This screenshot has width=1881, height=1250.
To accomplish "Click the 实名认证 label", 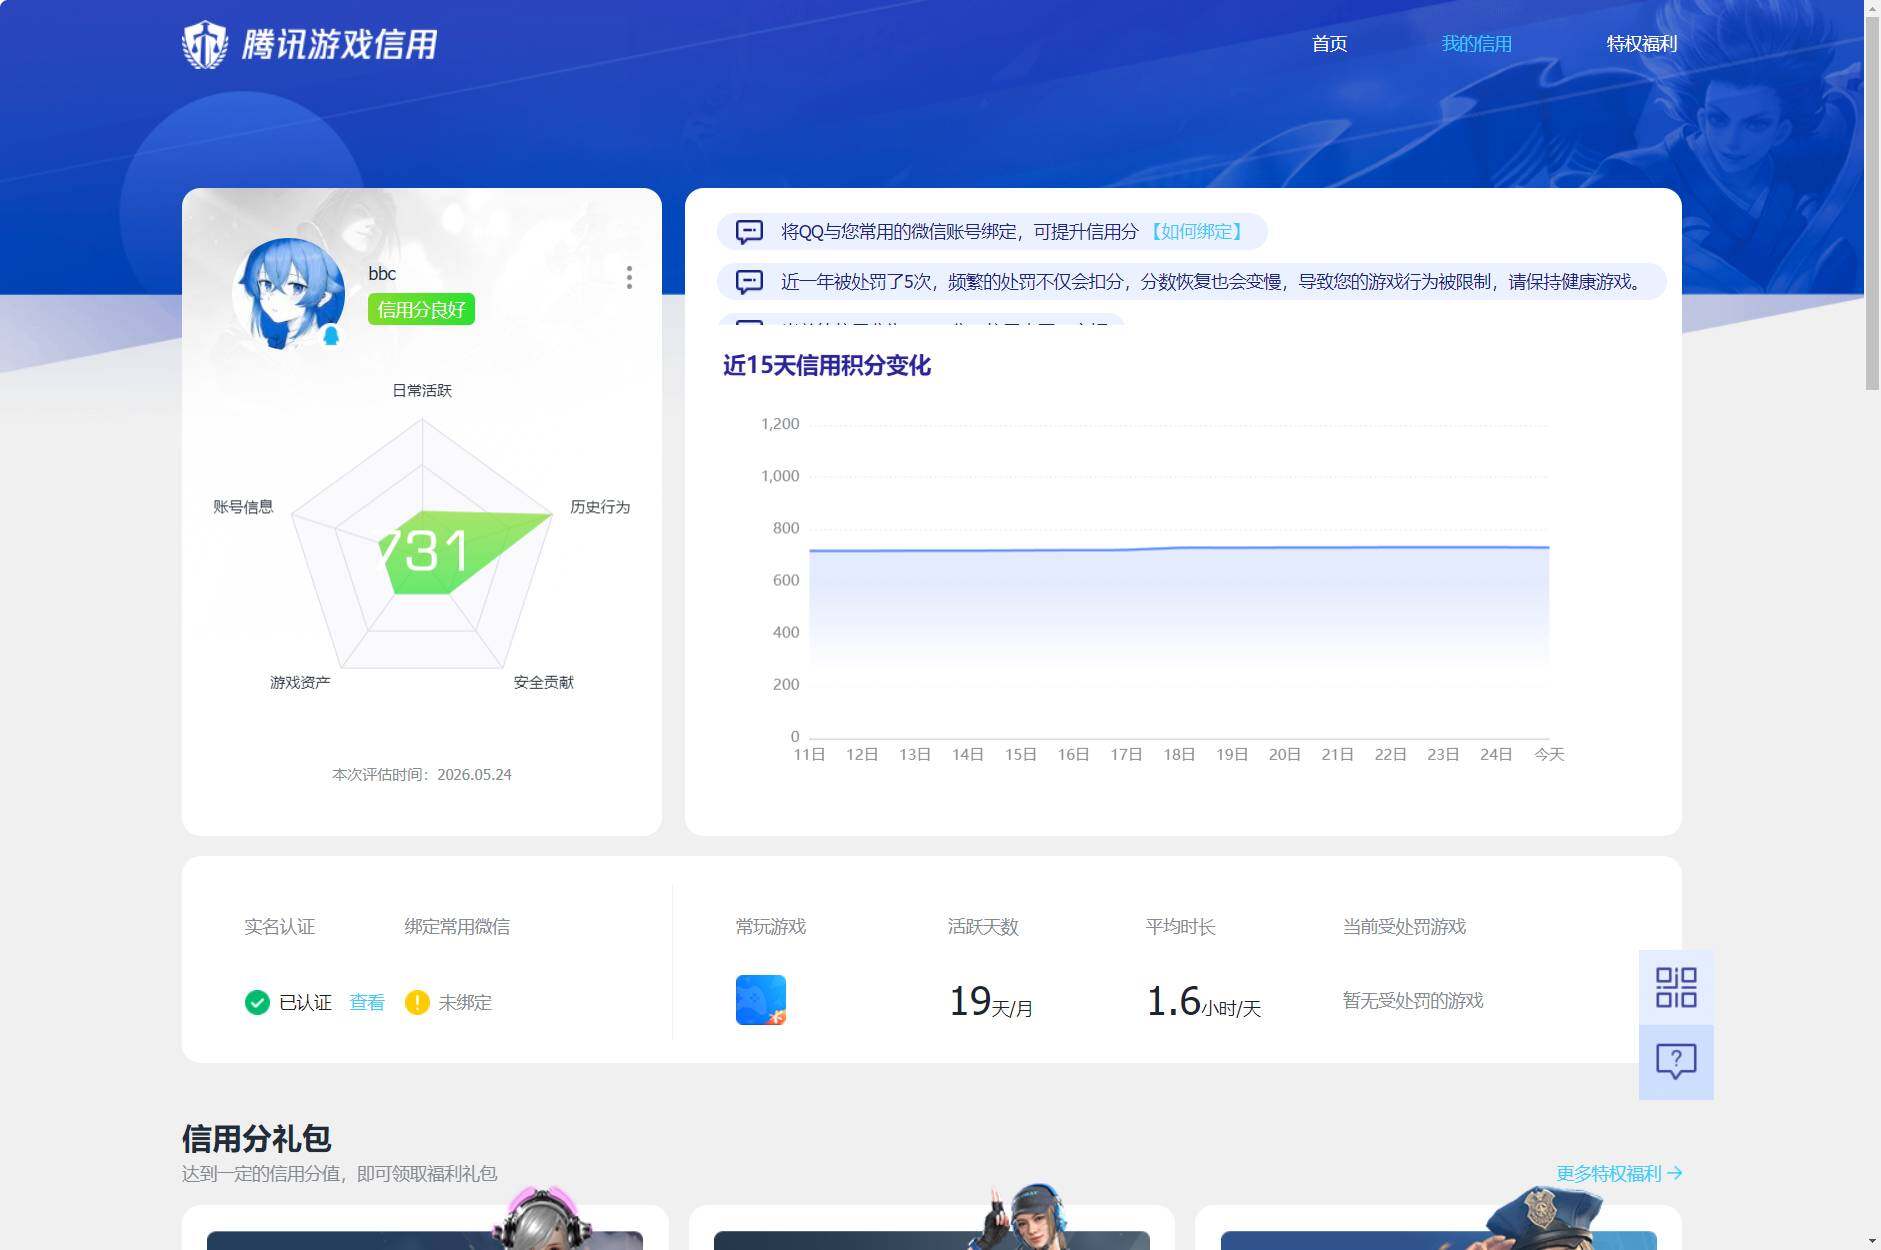I will [x=280, y=927].
